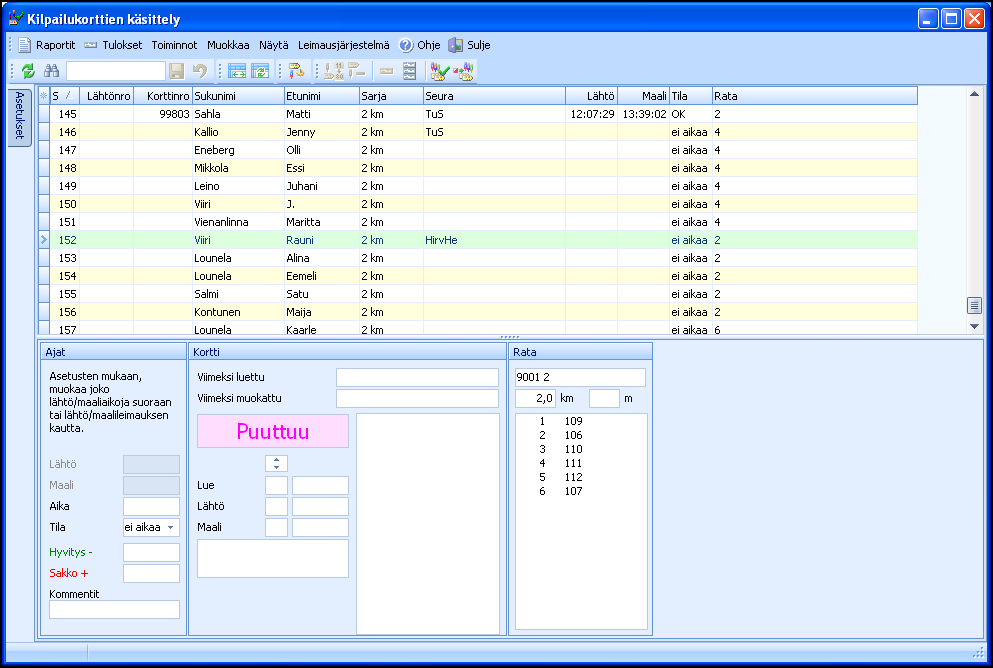Select row 153 Lounela Alina
Image resolution: width=993 pixels, height=668 pixels.
(x=478, y=258)
